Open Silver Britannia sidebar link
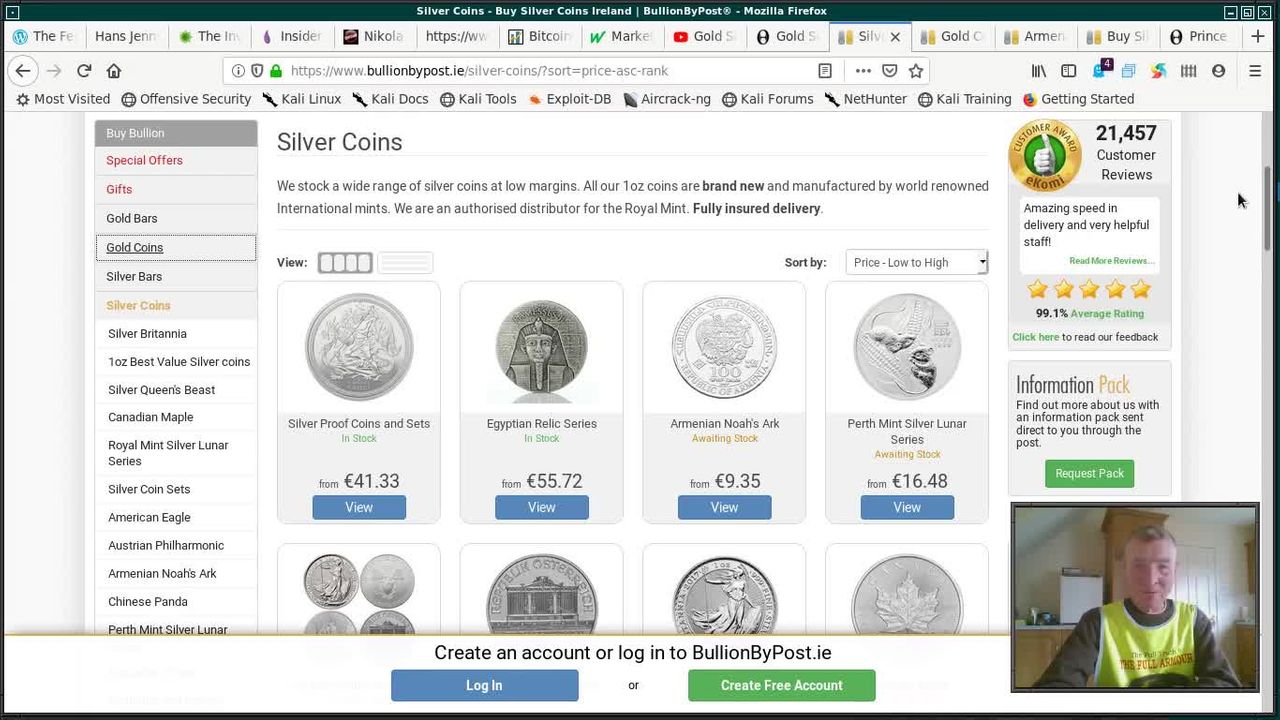 click(147, 334)
